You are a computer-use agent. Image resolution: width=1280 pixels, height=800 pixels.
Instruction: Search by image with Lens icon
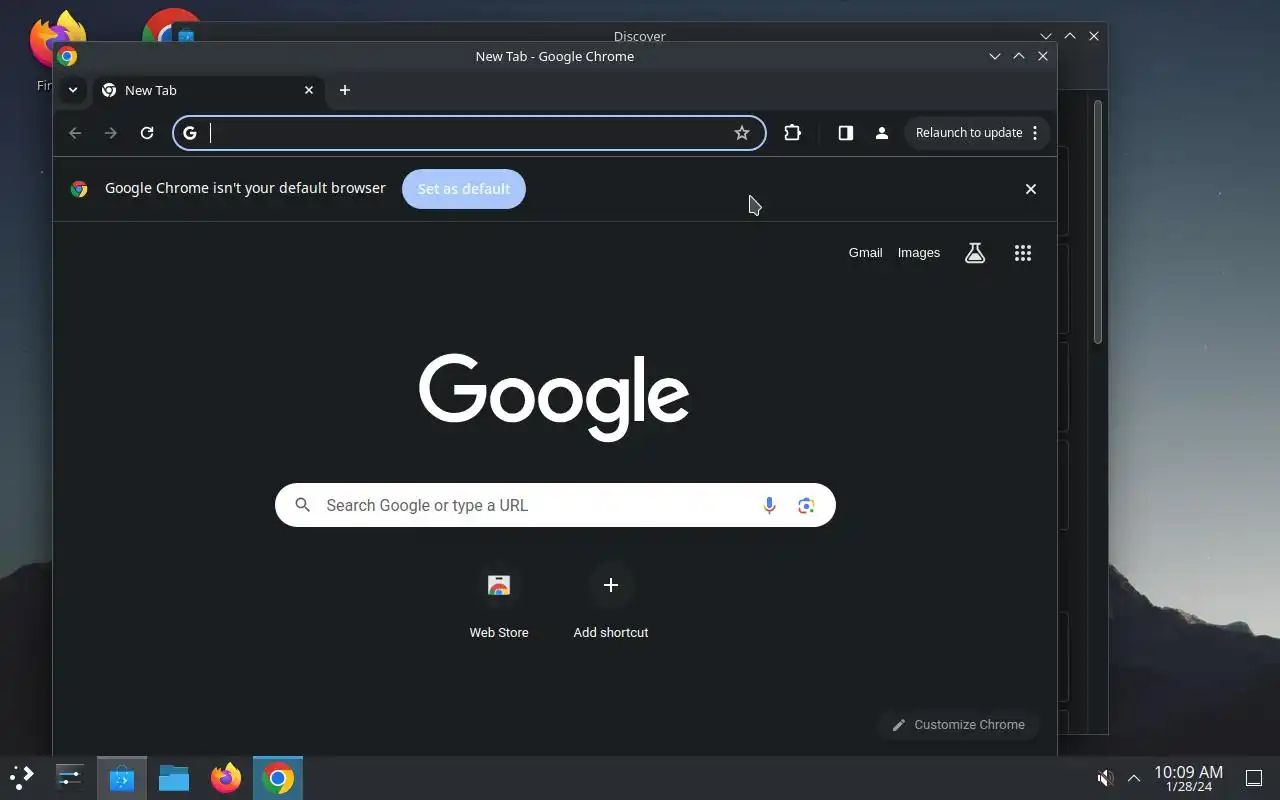[x=806, y=505]
